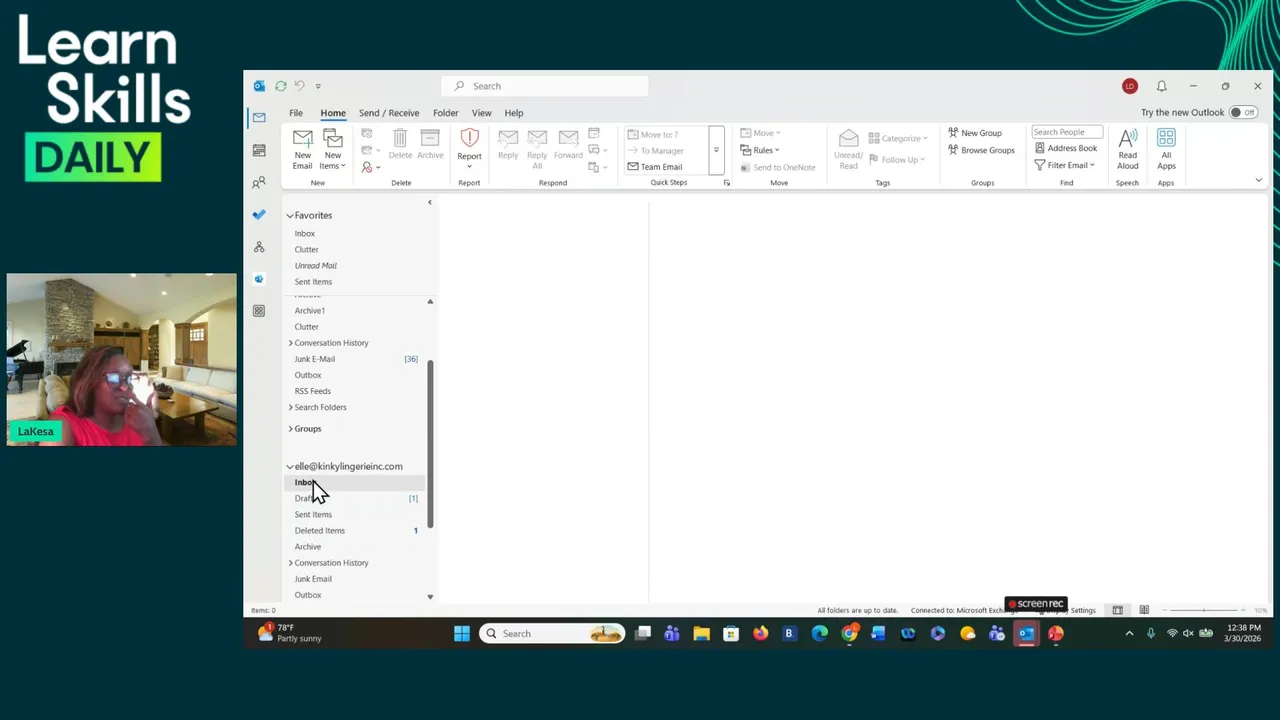Click the notifications bell icon

[x=1161, y=86]
